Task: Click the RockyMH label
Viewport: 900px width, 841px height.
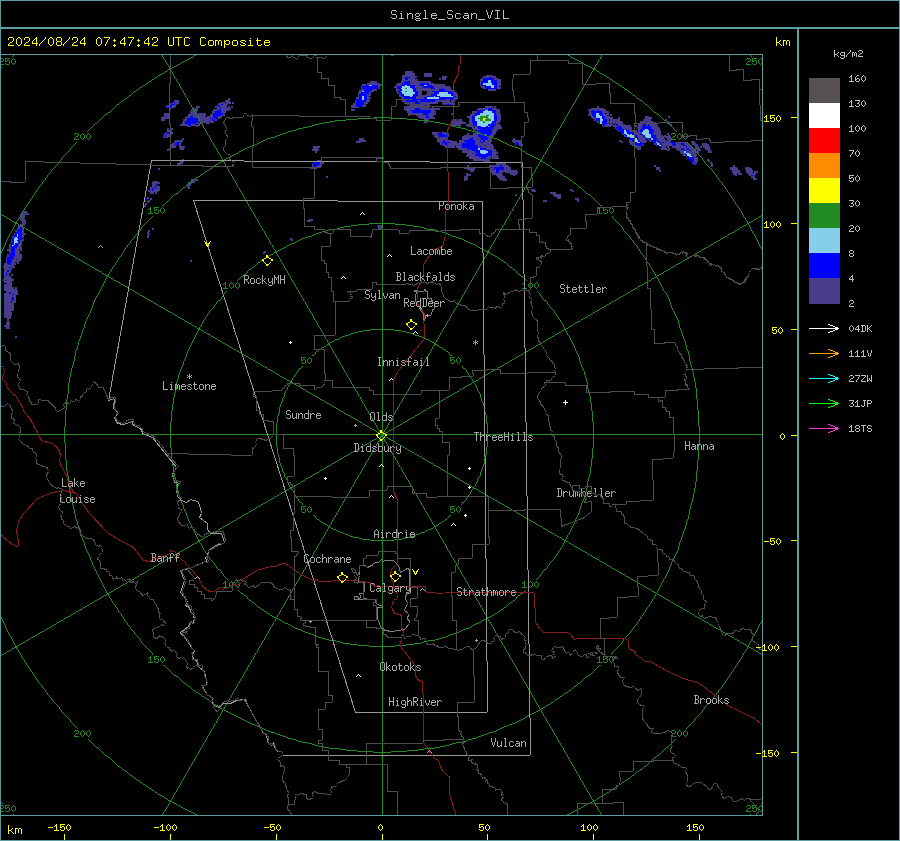Action: click(x=264, y=280)
